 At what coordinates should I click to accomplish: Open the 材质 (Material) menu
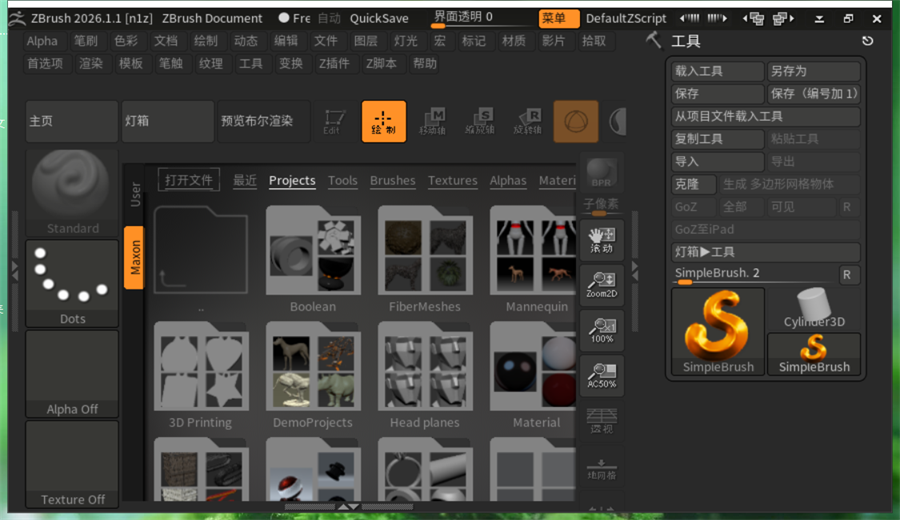click(x=514, y=41)
